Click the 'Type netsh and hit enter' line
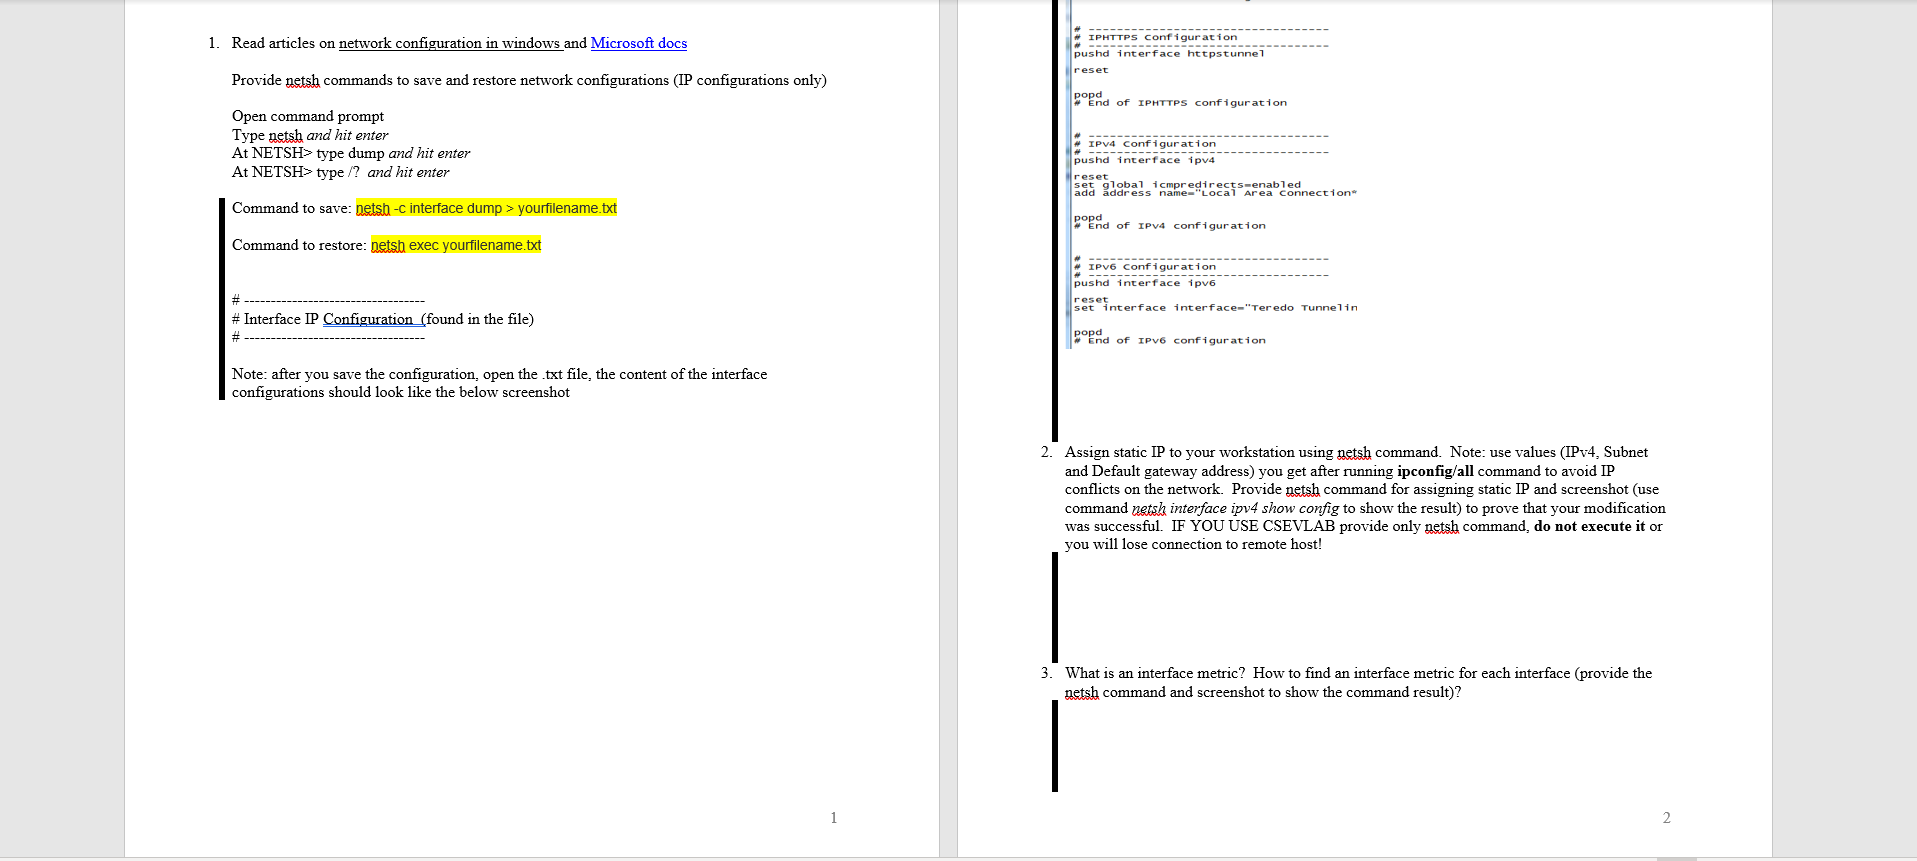 coord(310,135)
